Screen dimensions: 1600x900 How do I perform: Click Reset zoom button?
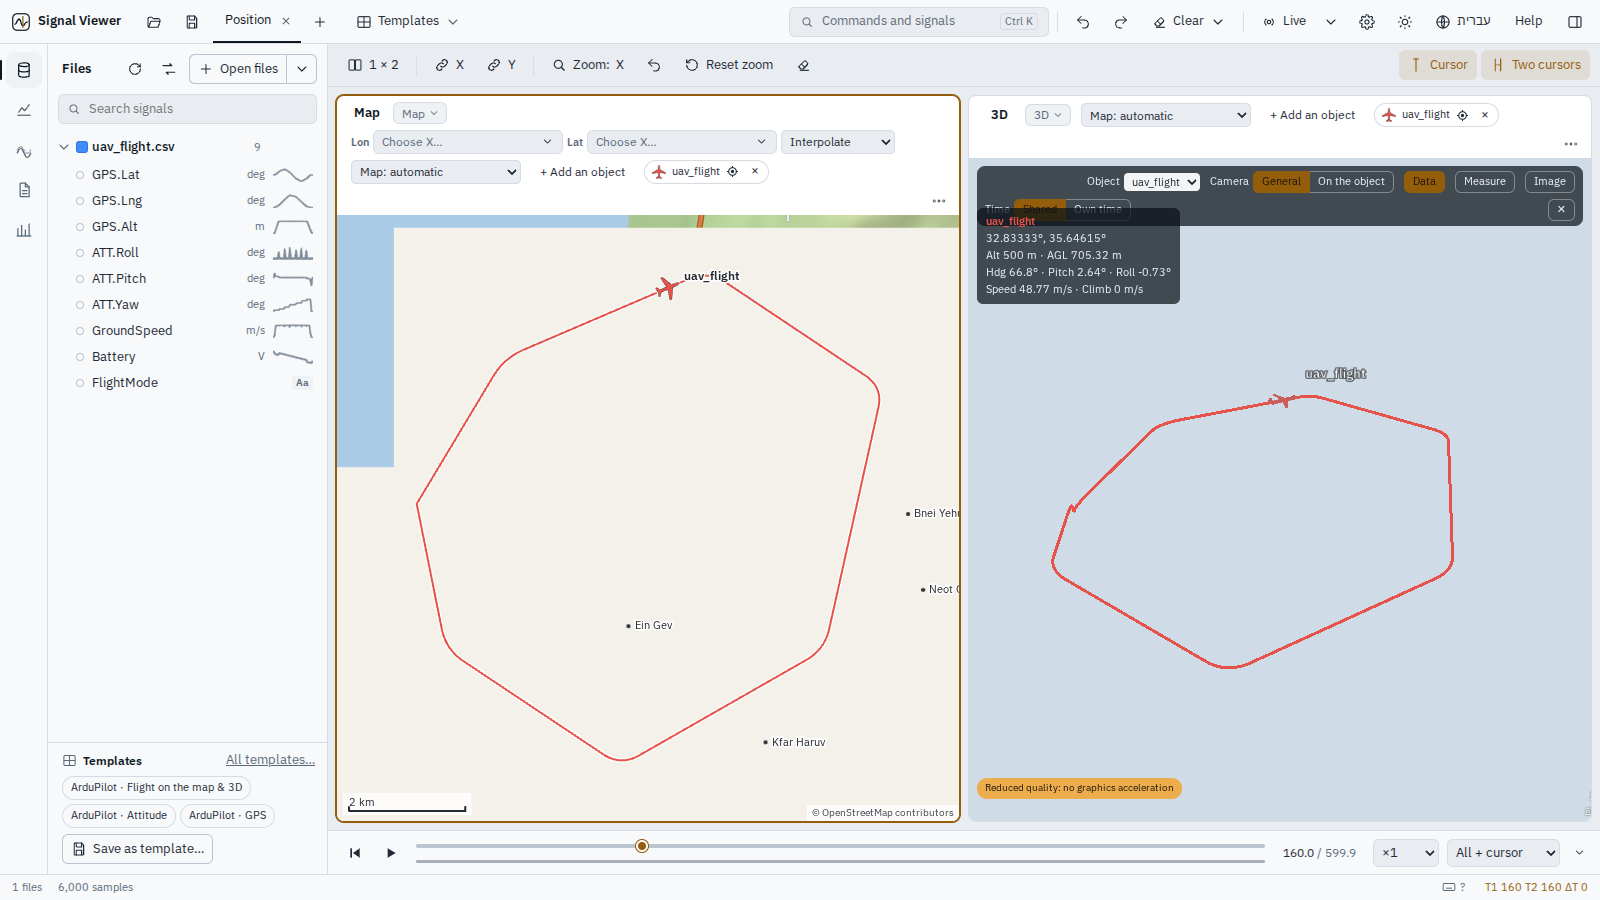click(x=729, y=65)
